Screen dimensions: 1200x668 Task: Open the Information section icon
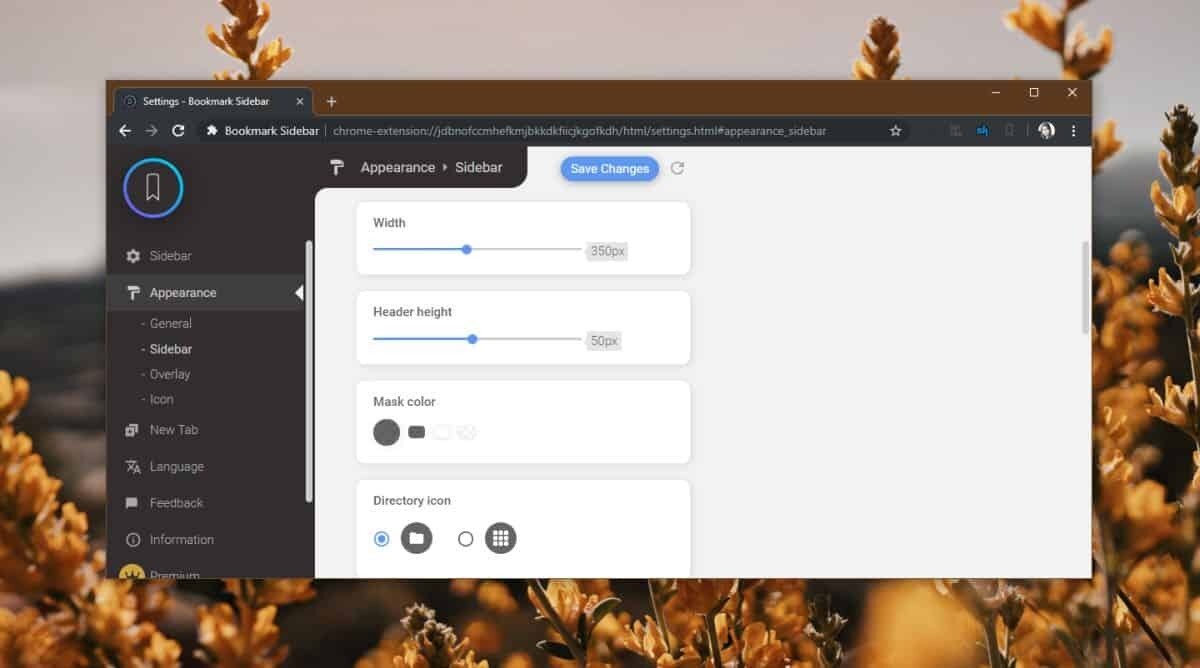coord(133,539)
